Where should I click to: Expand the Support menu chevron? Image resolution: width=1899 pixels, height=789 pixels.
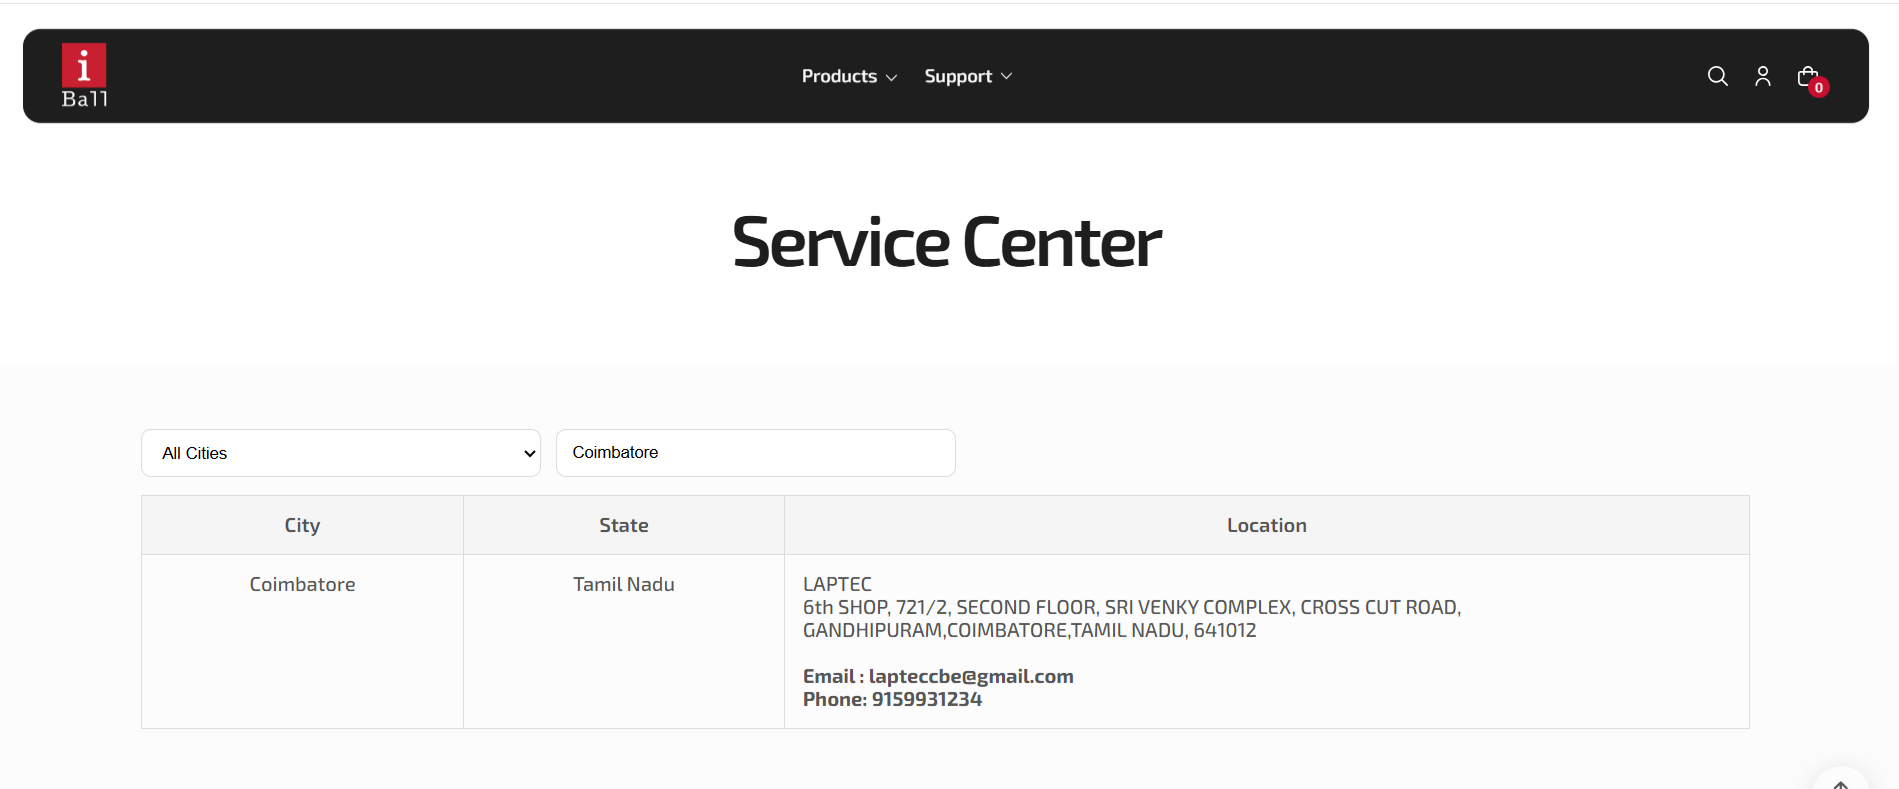click(1007, 76)
